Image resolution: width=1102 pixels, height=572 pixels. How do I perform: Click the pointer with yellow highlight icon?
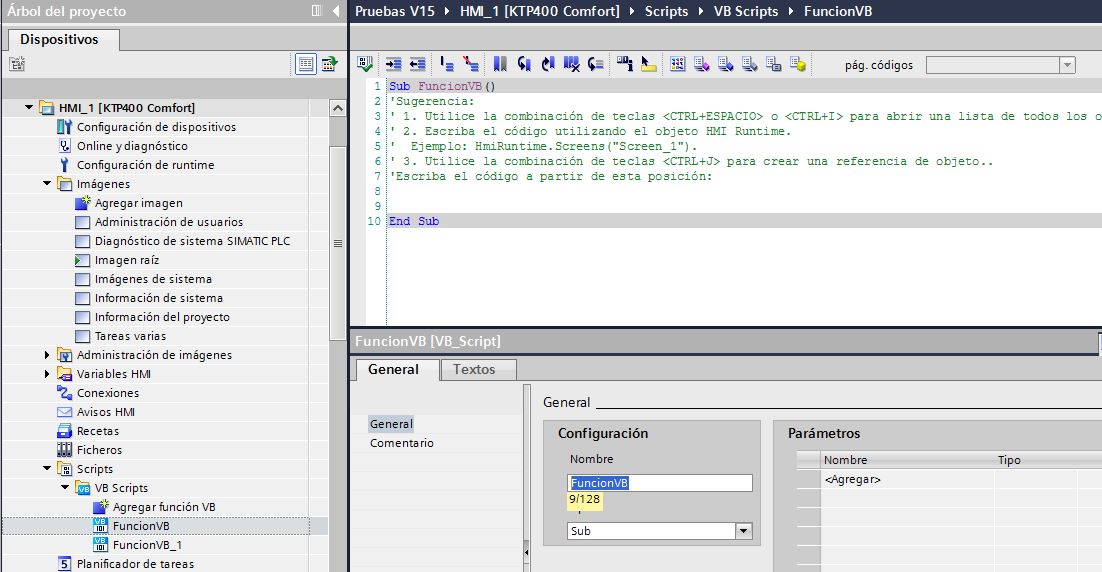pos(649,64)
